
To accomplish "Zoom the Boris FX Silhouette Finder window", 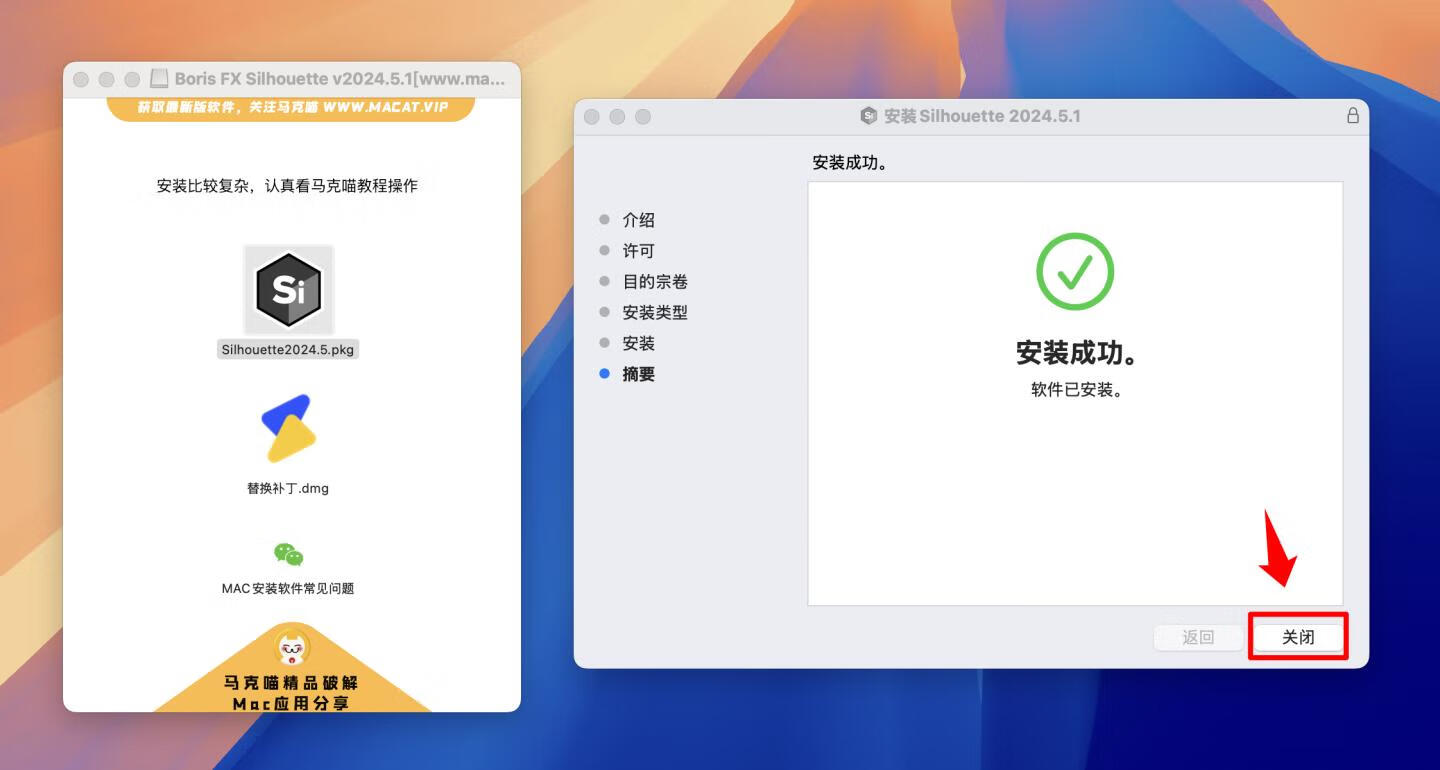I will (132, 79).
